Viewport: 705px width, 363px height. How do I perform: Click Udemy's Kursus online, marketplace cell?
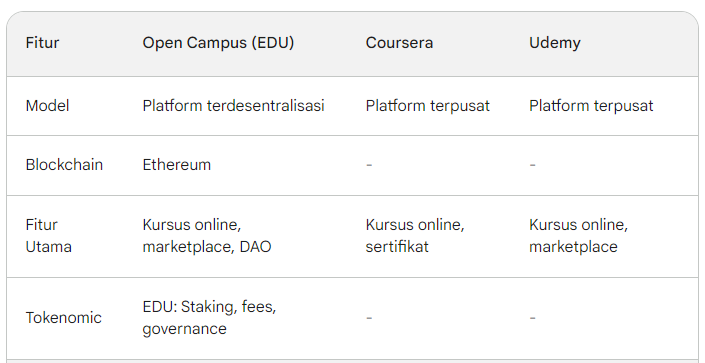[578, 235]
